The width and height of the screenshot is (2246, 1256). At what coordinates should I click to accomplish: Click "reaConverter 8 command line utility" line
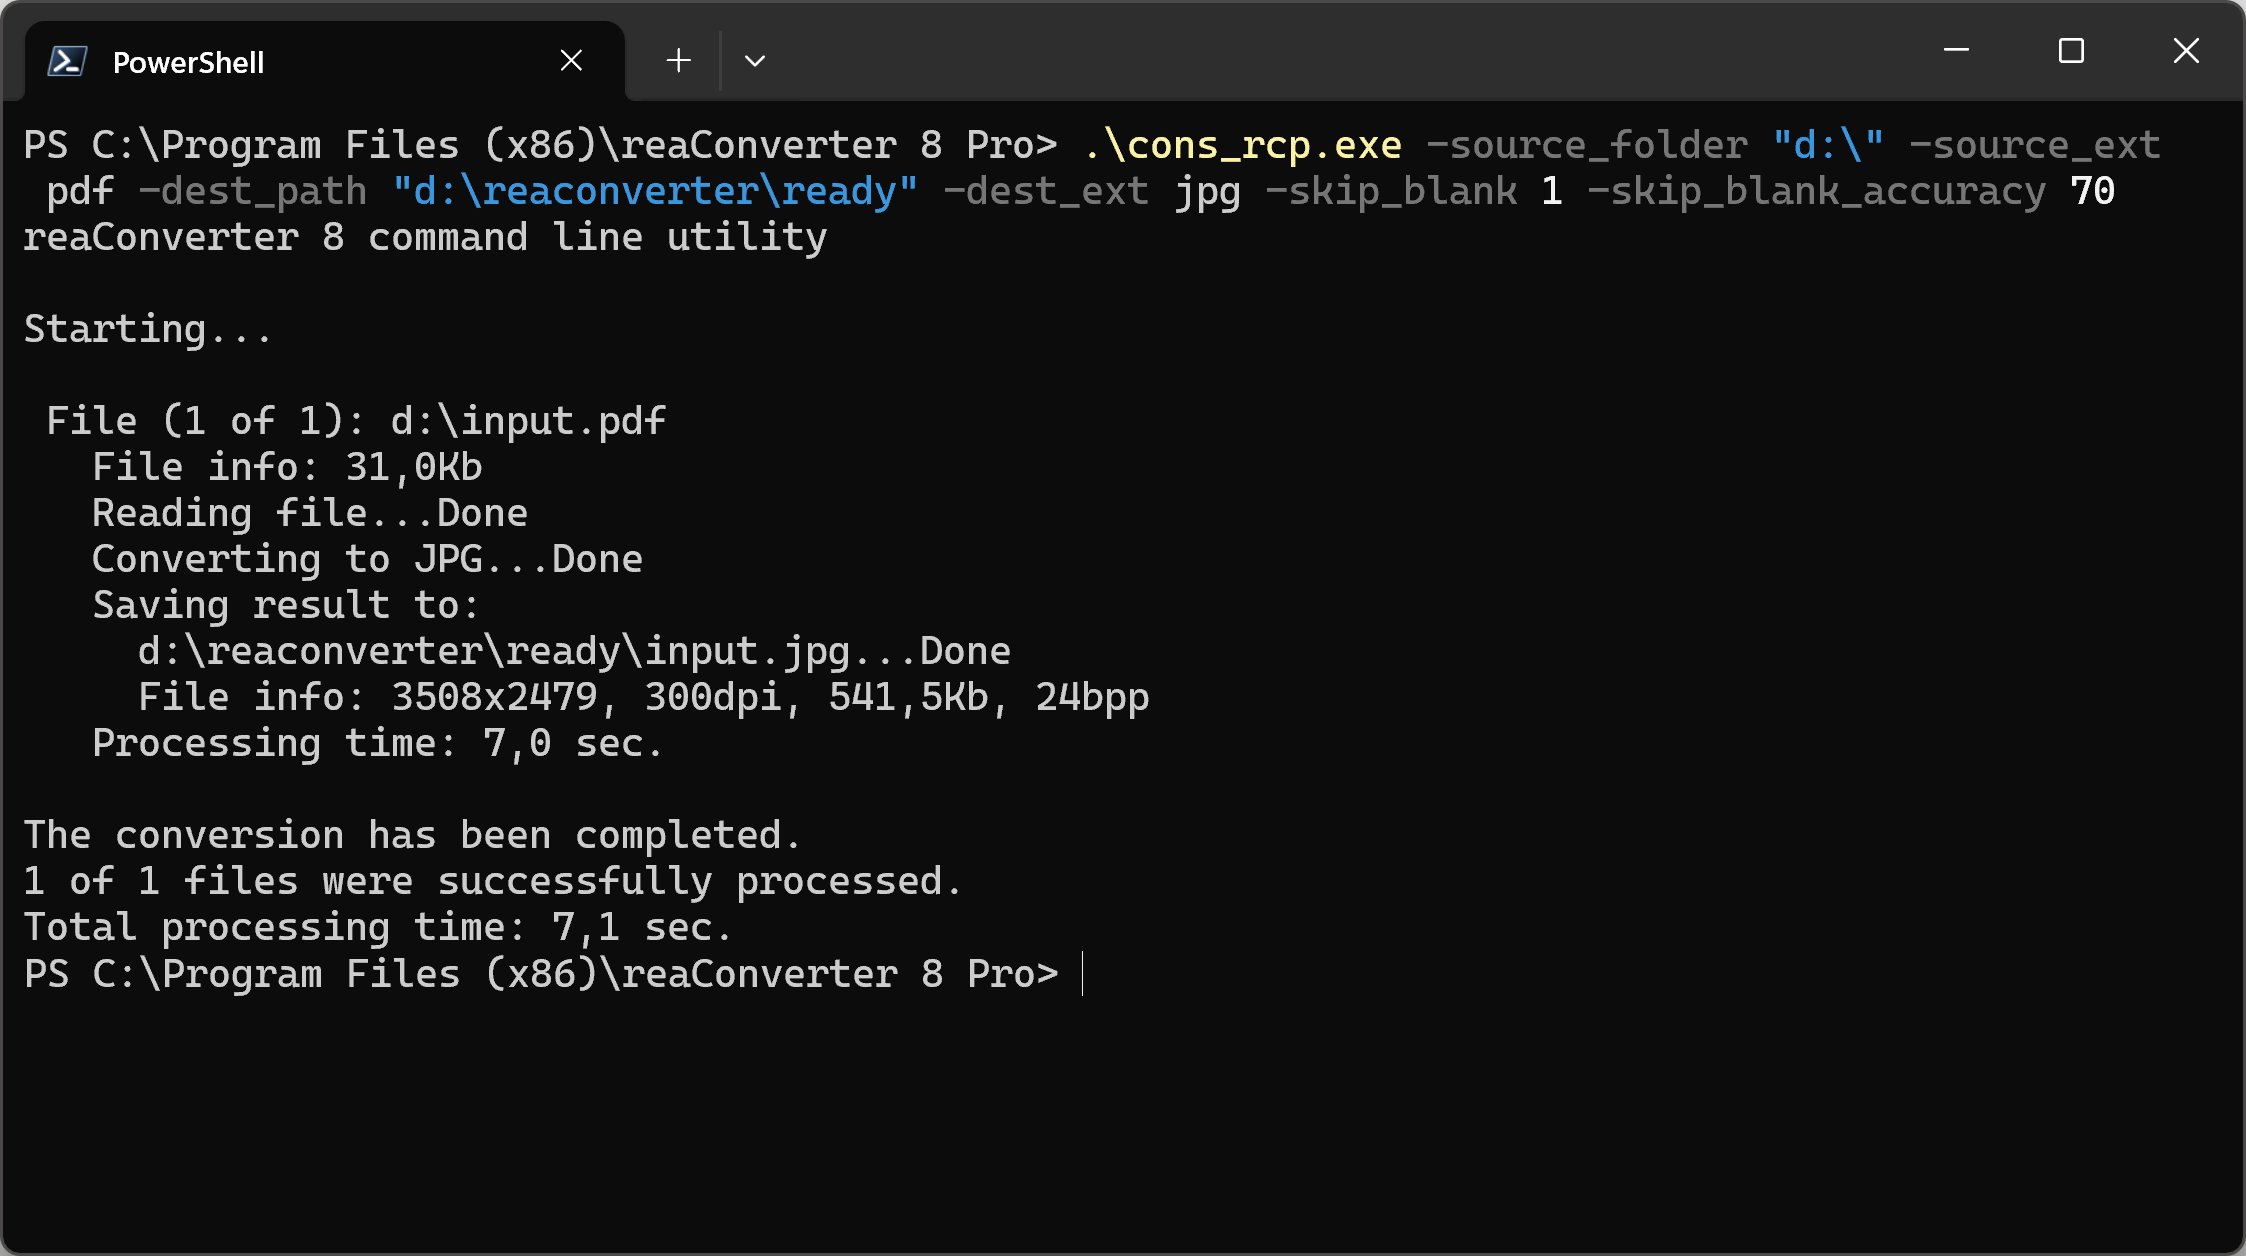(x=425, y=237)
